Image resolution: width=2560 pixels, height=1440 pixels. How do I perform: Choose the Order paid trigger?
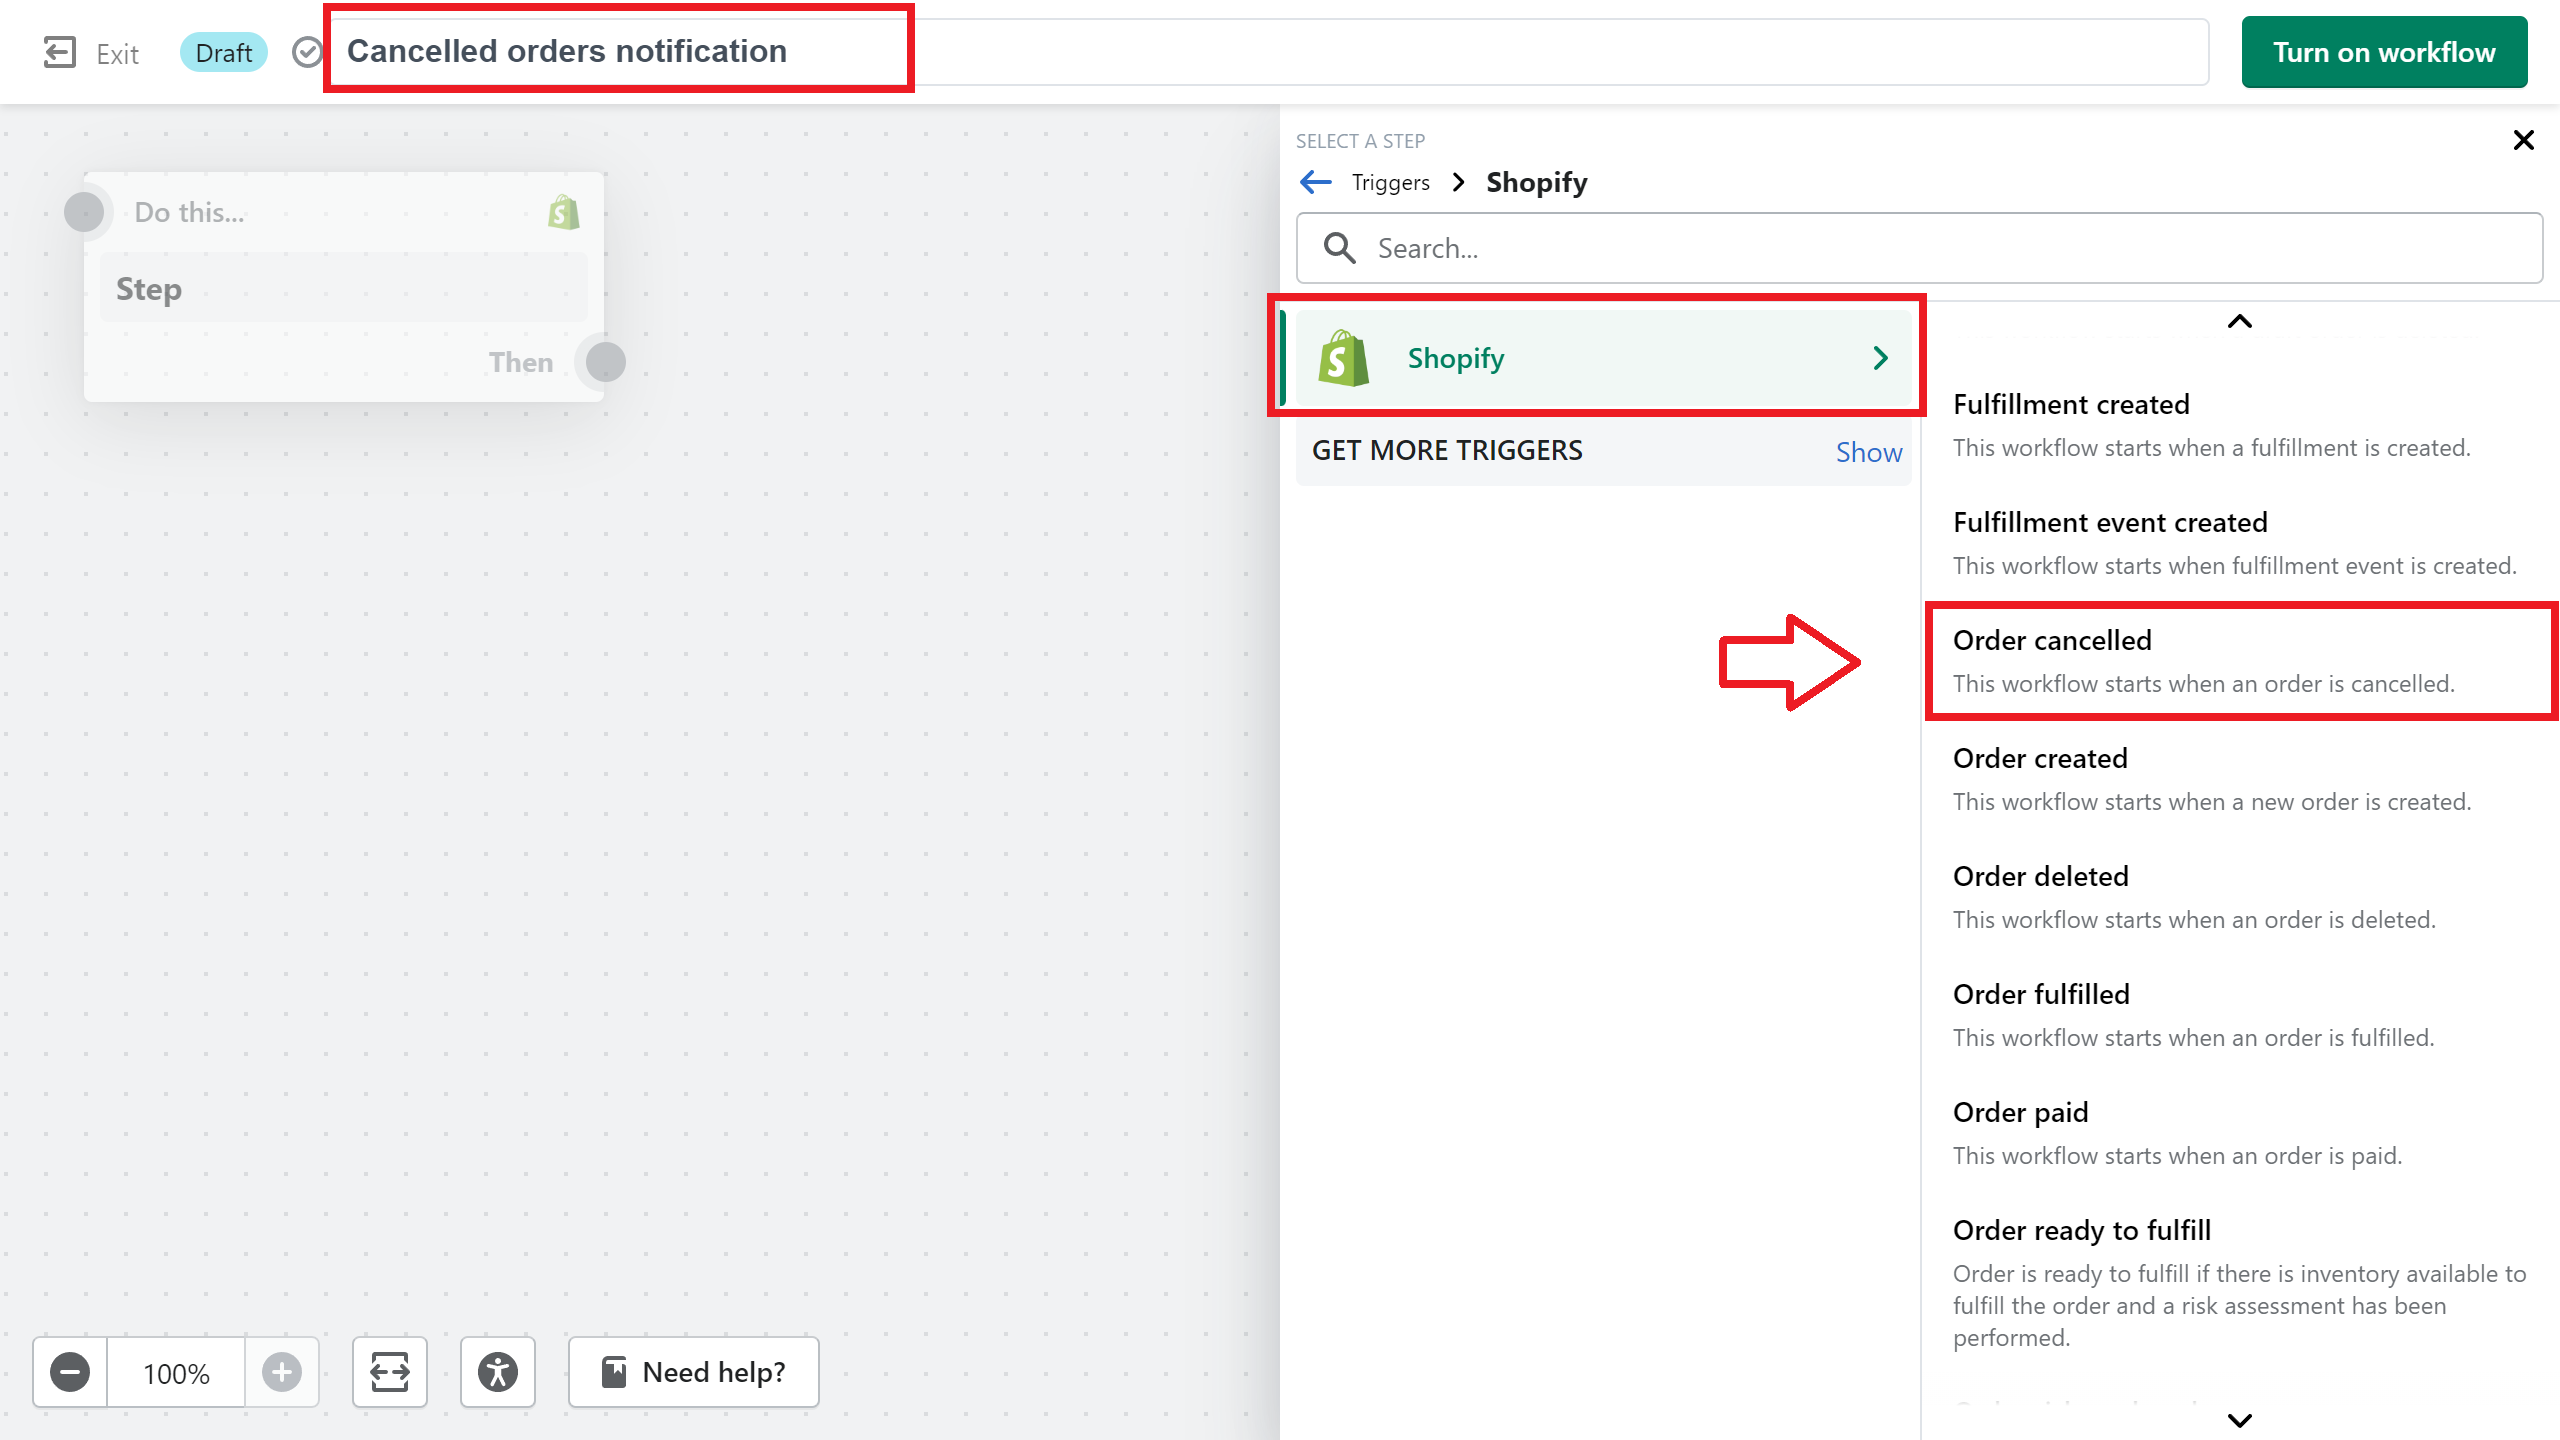point(2240,1134)
